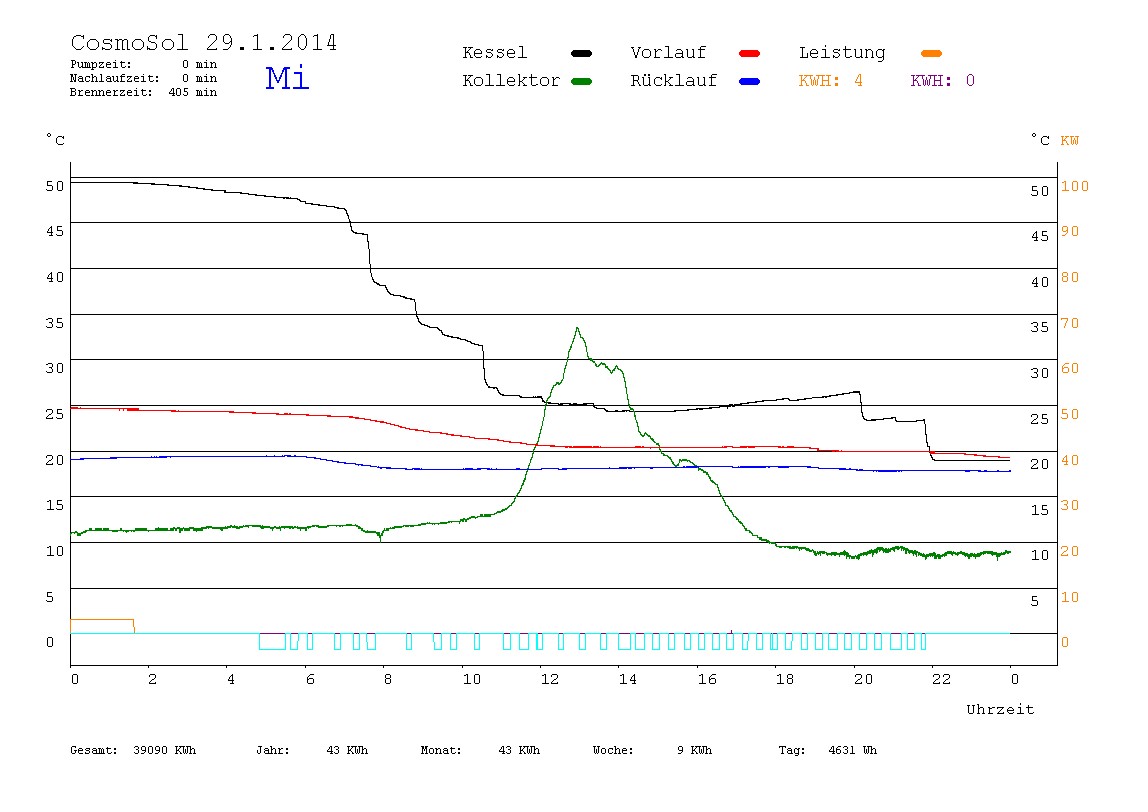
Task: Click the "Gesamt:" footer label
Action: (x=94, y=750)
